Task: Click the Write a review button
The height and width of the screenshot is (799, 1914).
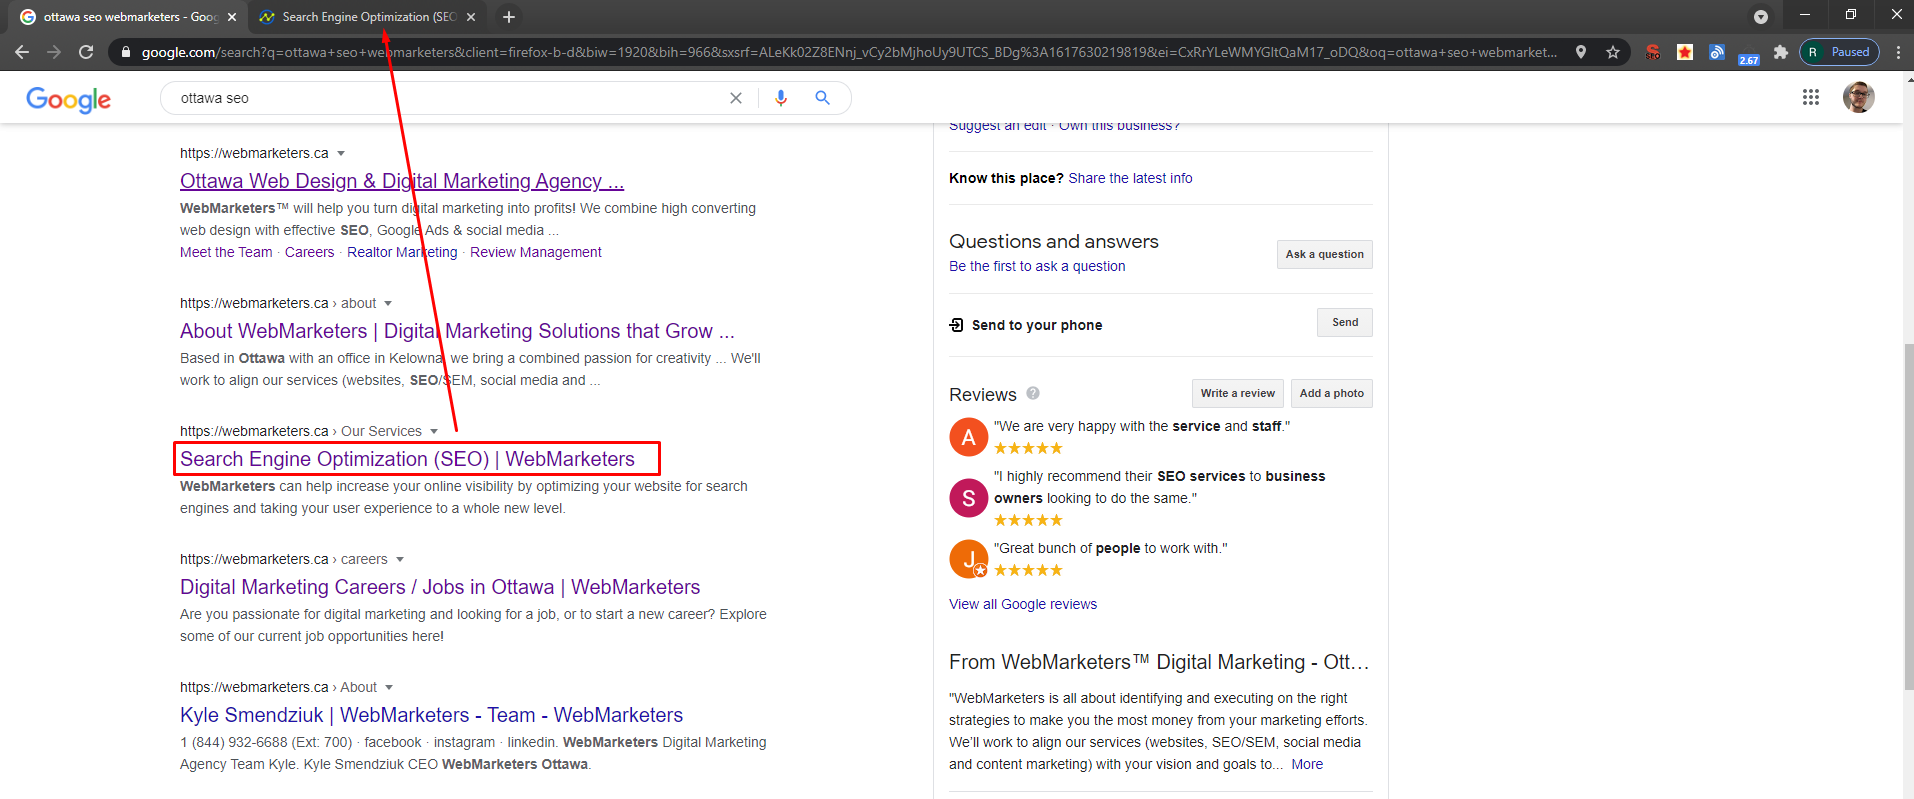Action: [x=1237, y=393]
